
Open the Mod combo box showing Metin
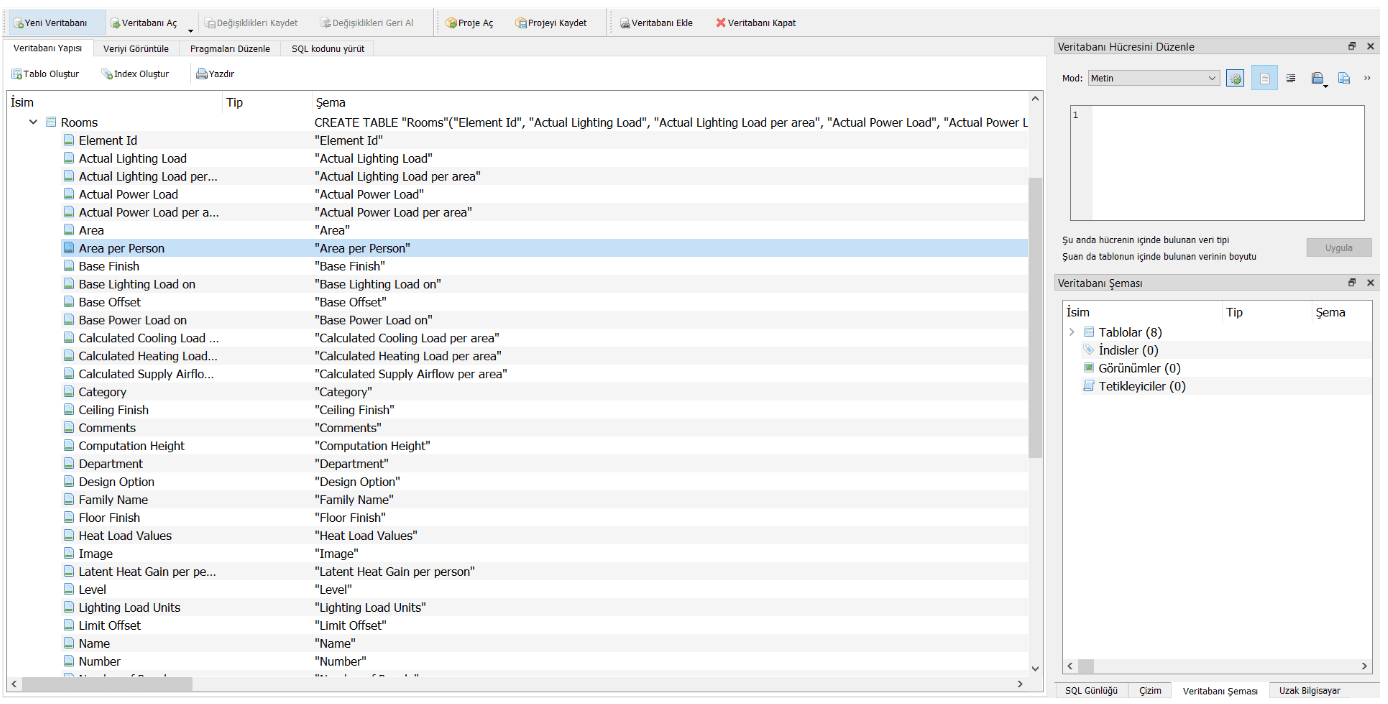[x=1154, y=78]
